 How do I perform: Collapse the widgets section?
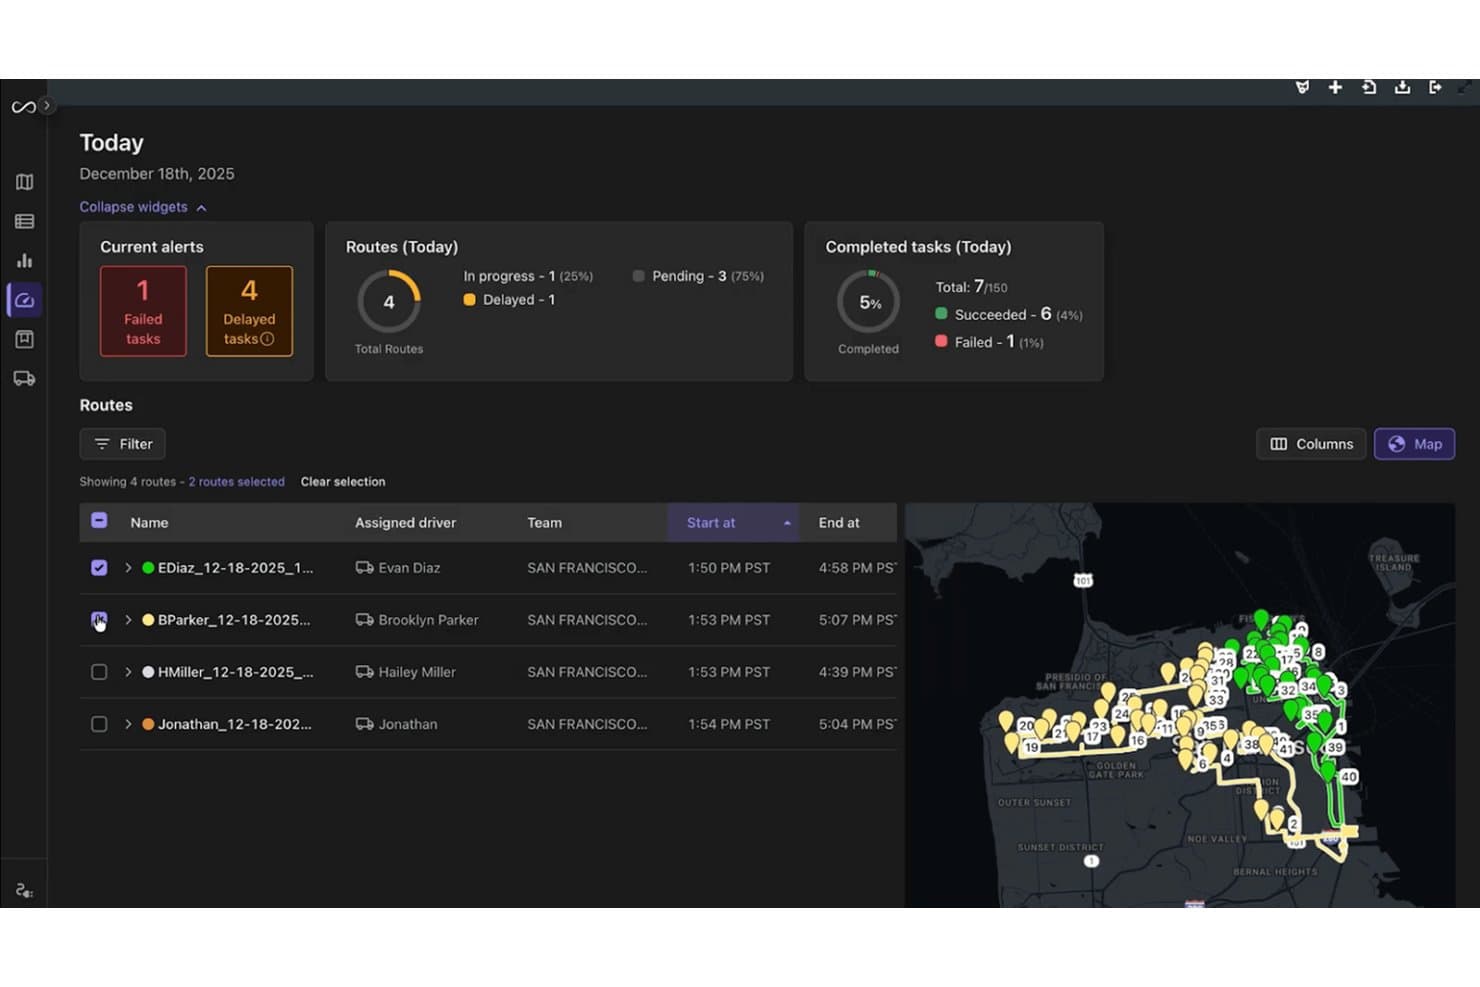click(143, 207)
